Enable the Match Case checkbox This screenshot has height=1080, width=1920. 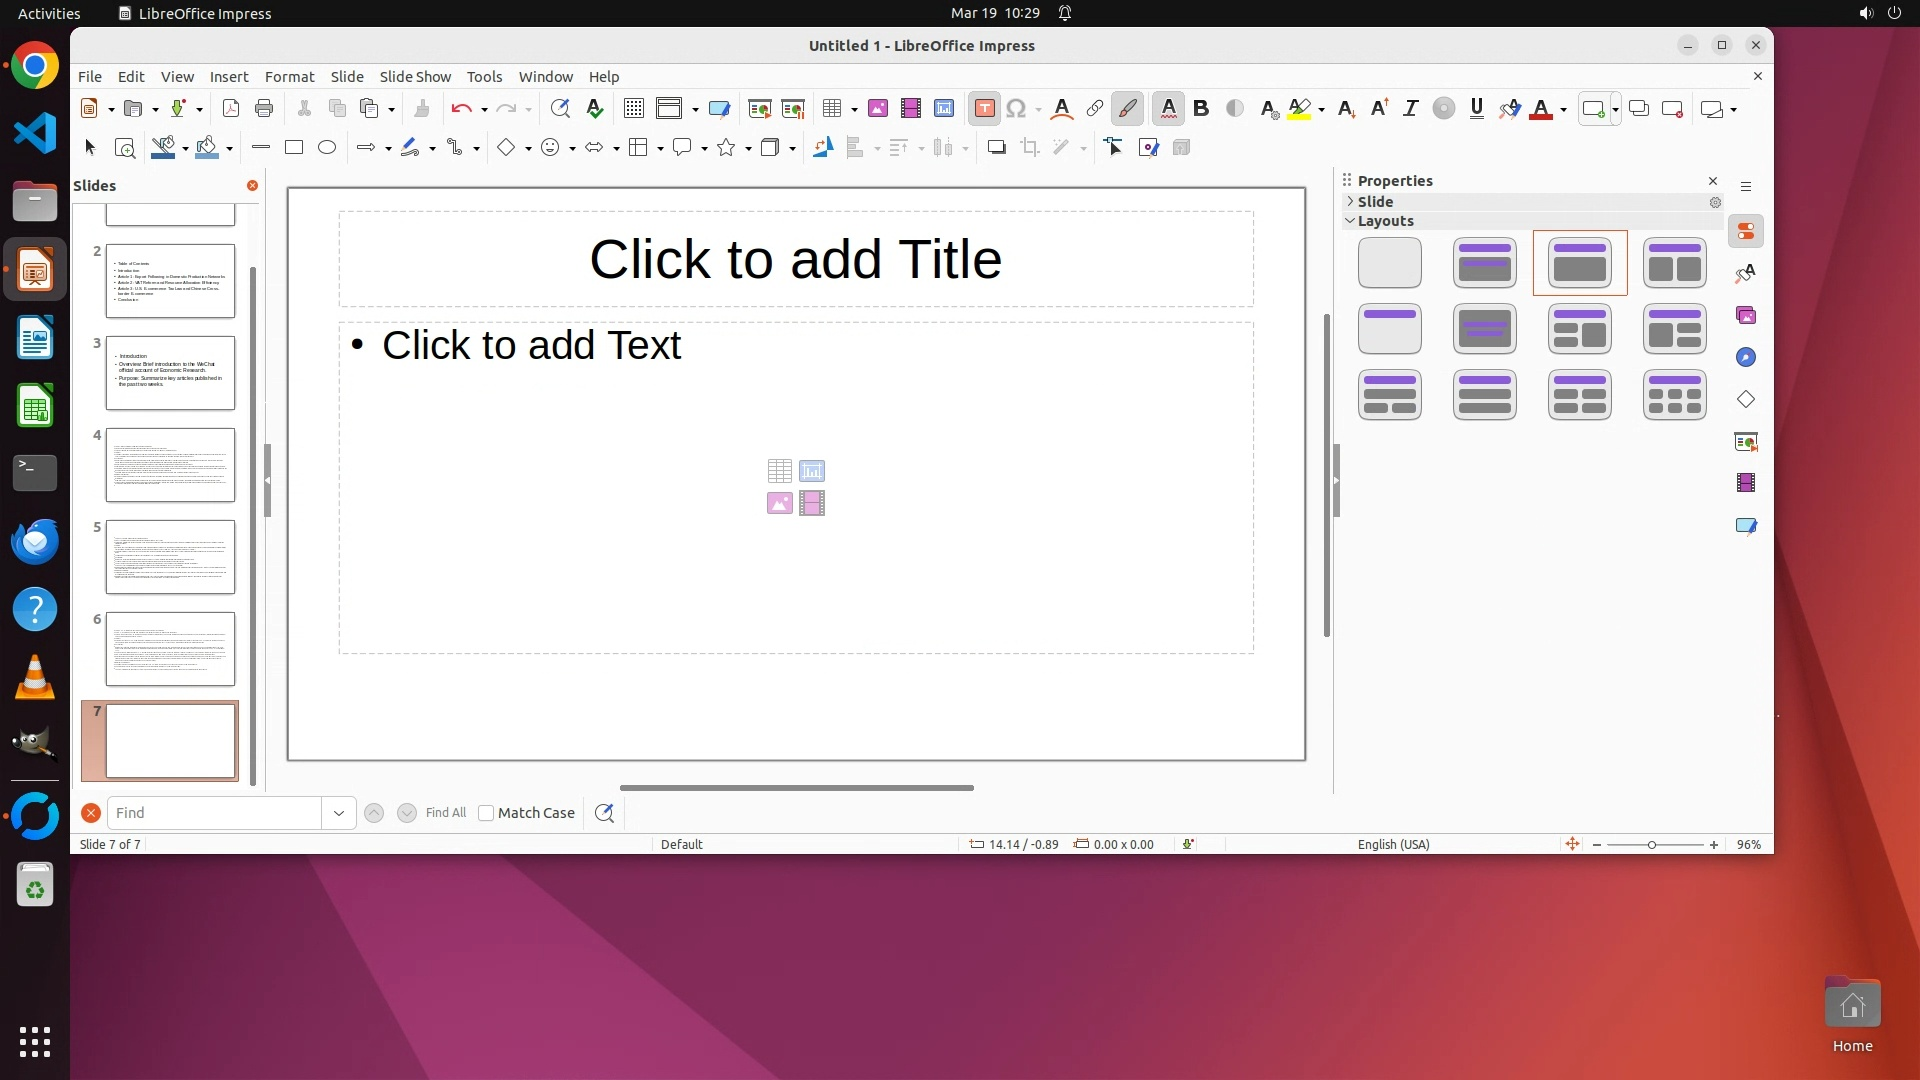pos(486,813)
